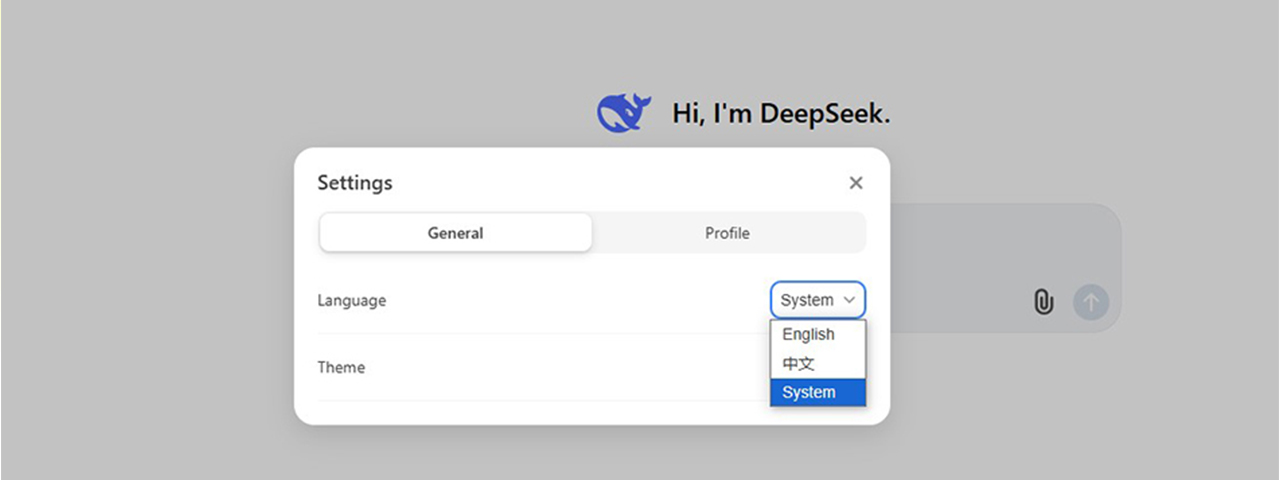Focus the chat message input box
This screenshot has height=480, width=1280.
(x=1003, y=268)
